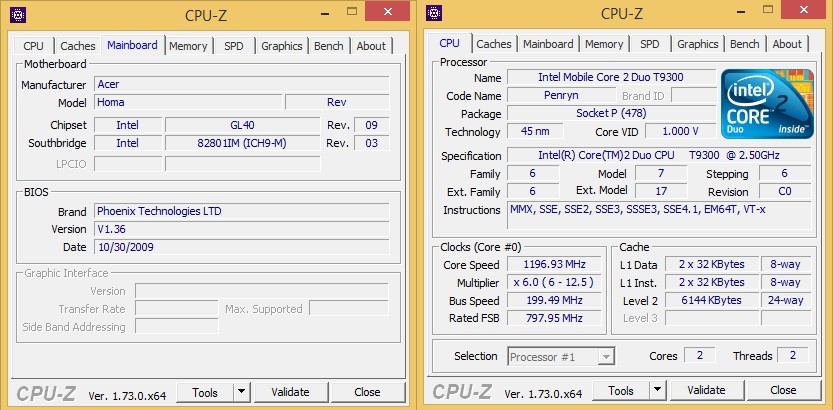
Task: Open Caches tab in left window
Action: click(78, 46)
